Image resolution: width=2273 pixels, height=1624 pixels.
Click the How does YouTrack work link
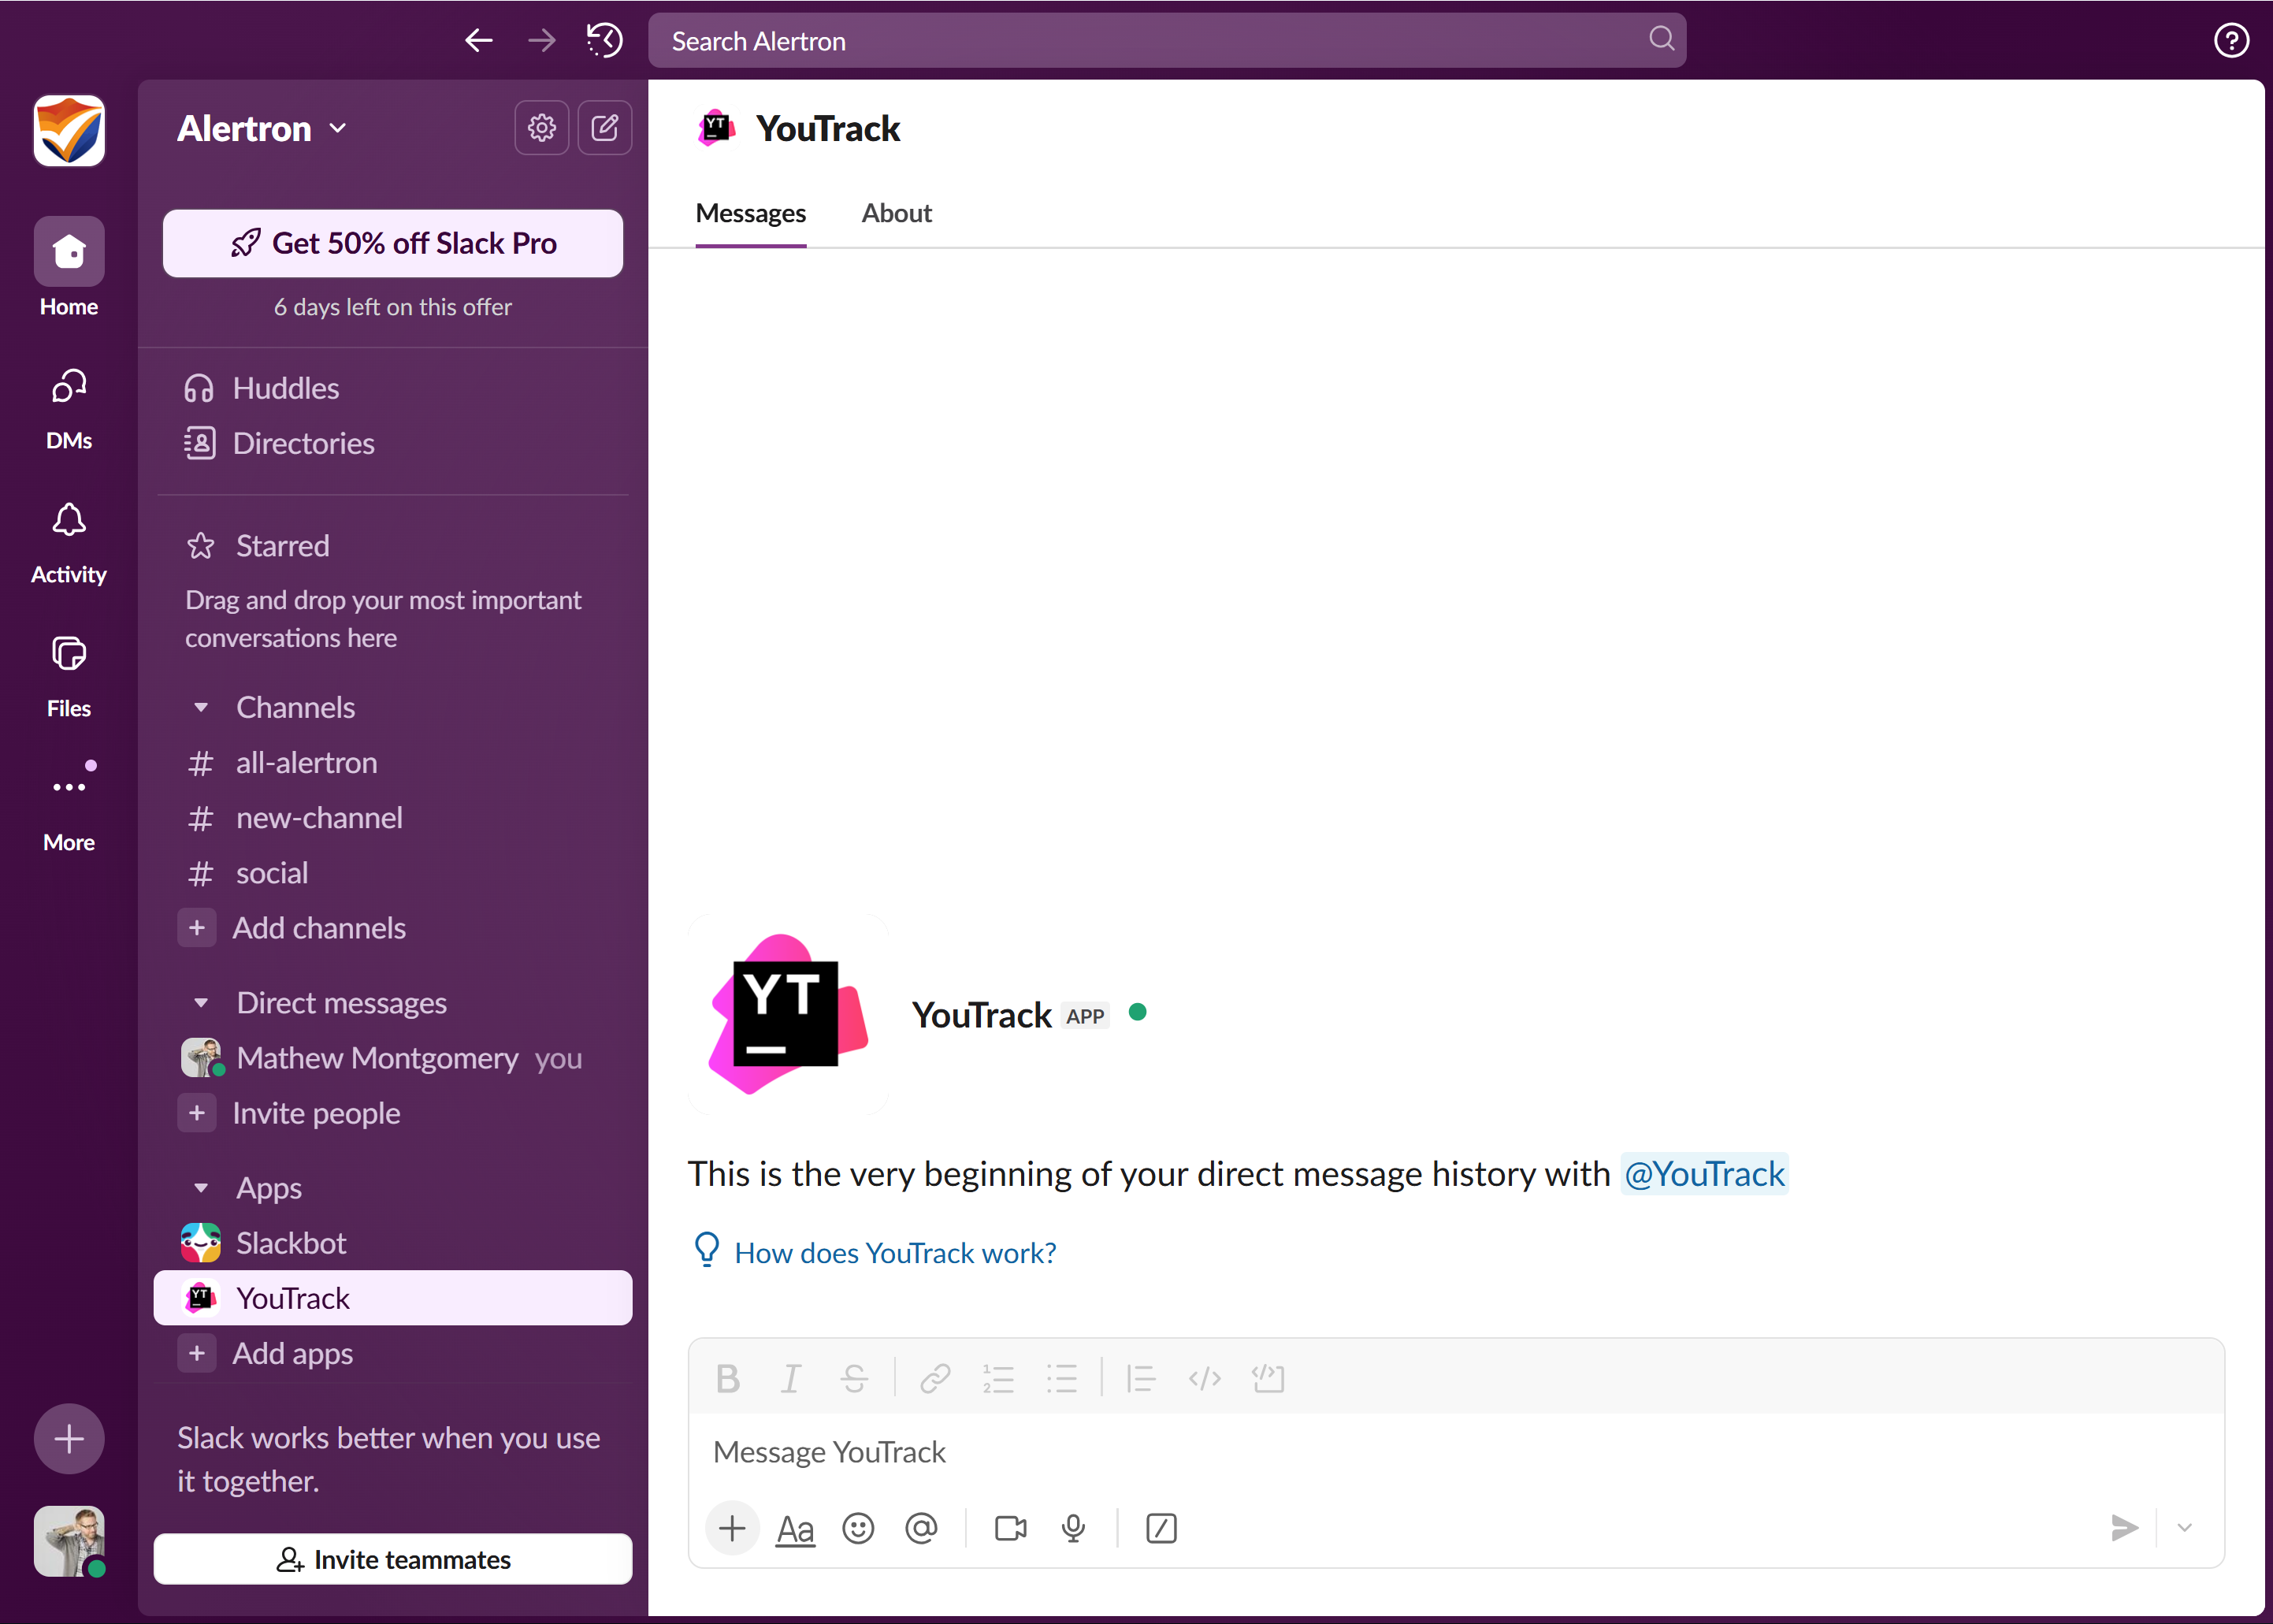pyautogui.click(x=895, y=1253)
